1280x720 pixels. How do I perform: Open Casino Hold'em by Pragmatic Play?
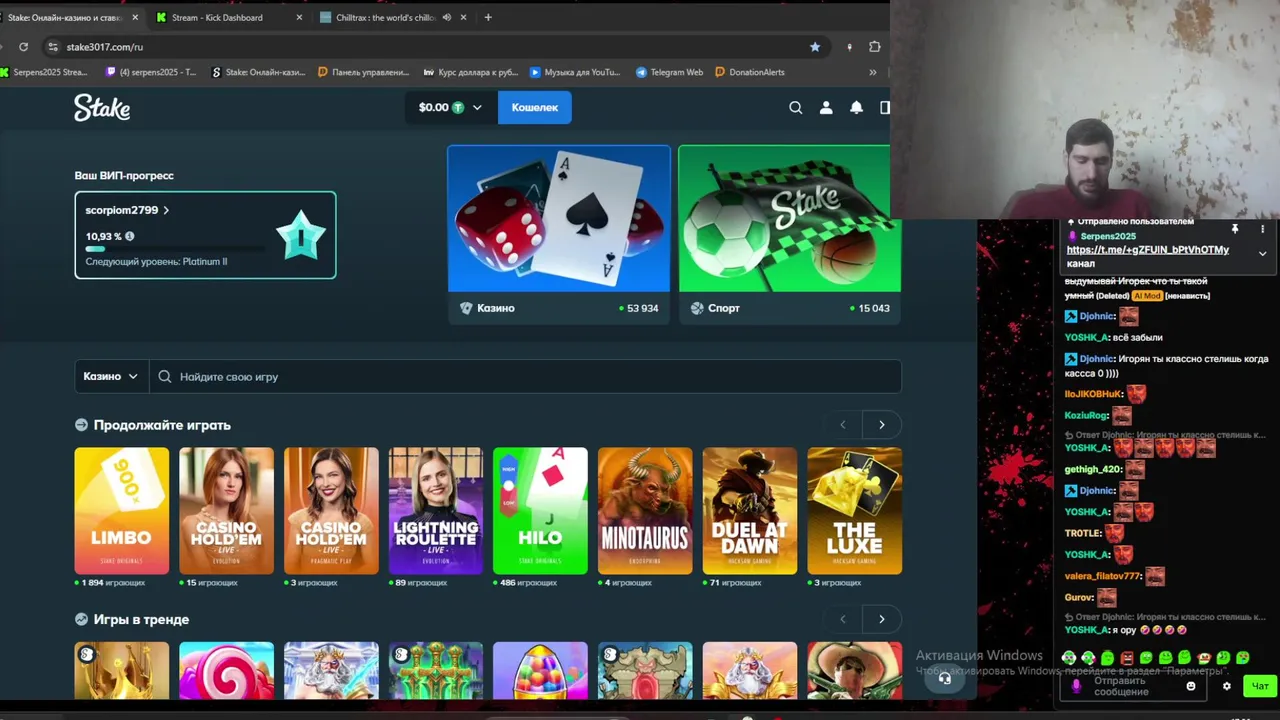[331, 511]
